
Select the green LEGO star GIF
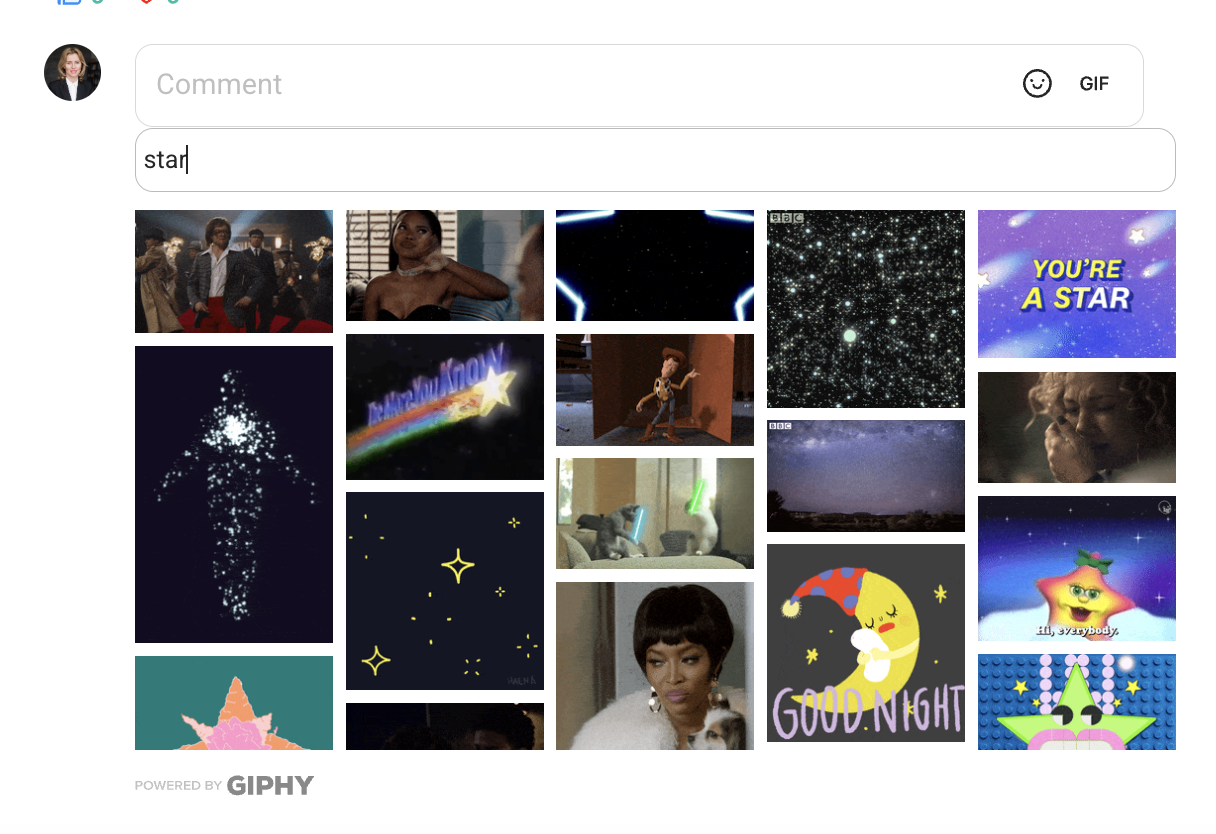(x=1077, y=702)
